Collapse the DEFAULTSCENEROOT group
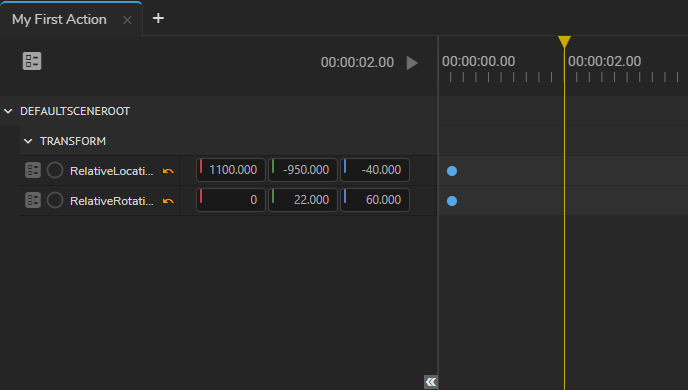 point(8,111)
